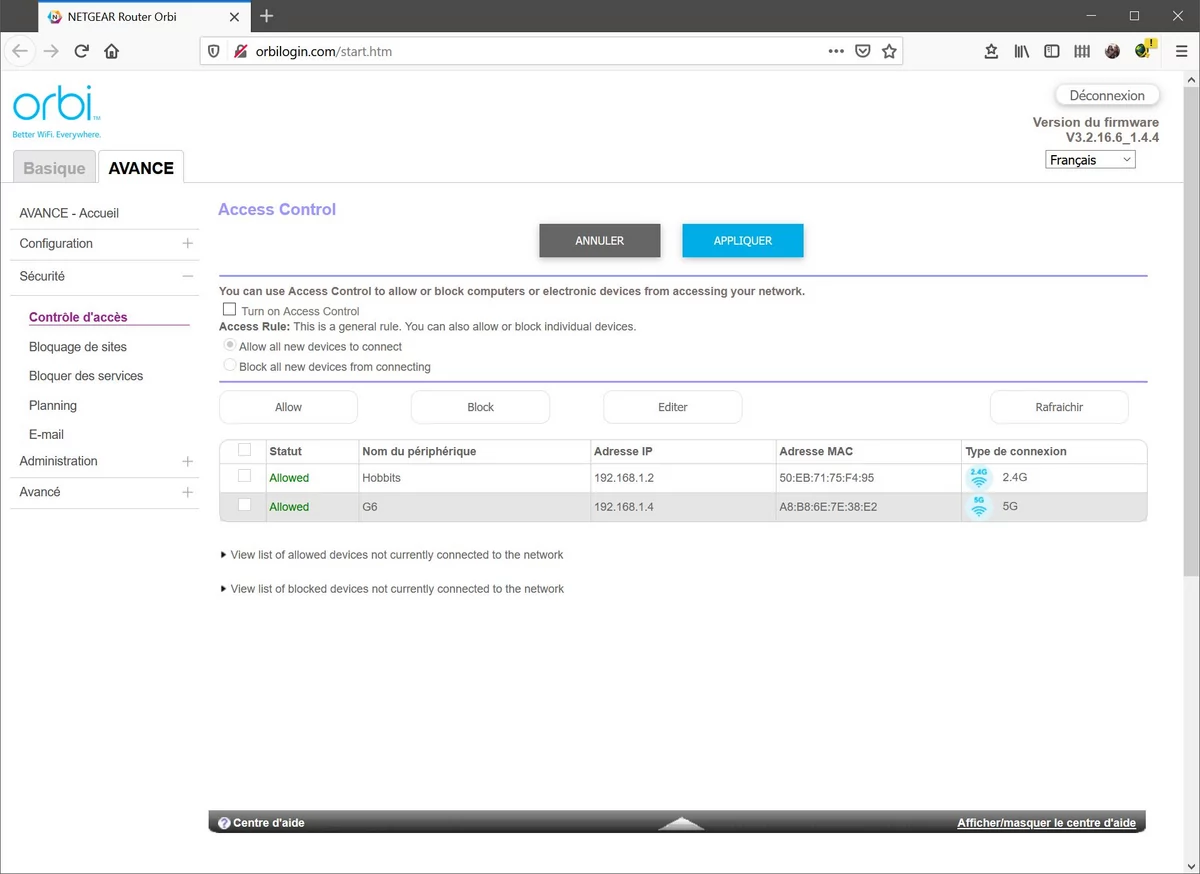This screenshot has height=874, width=1200.
Task: Click the Orbi logo
Action: click(56, 111)
